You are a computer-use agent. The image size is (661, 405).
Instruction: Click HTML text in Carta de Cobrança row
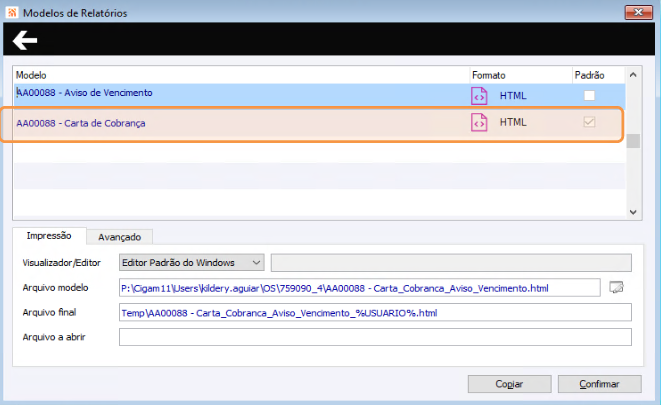click(513, 122)
